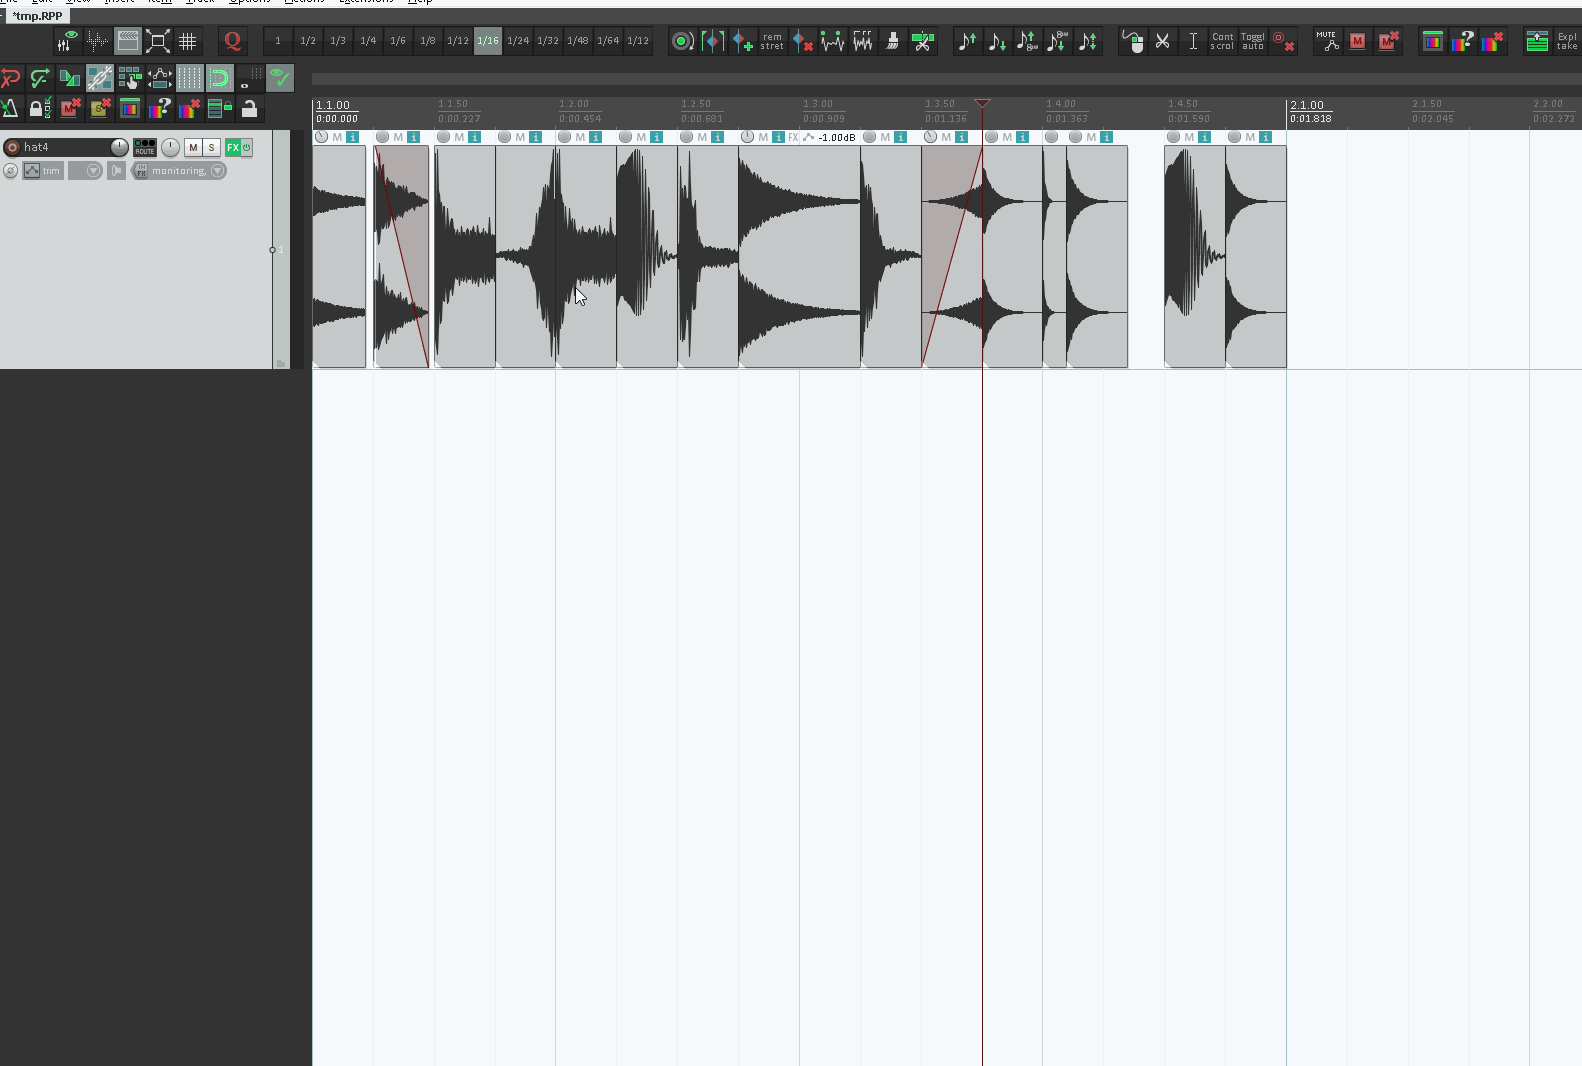Click the open padlock icon
This screenshot has width=1582, height=1066.
click(x=250, y=108)
